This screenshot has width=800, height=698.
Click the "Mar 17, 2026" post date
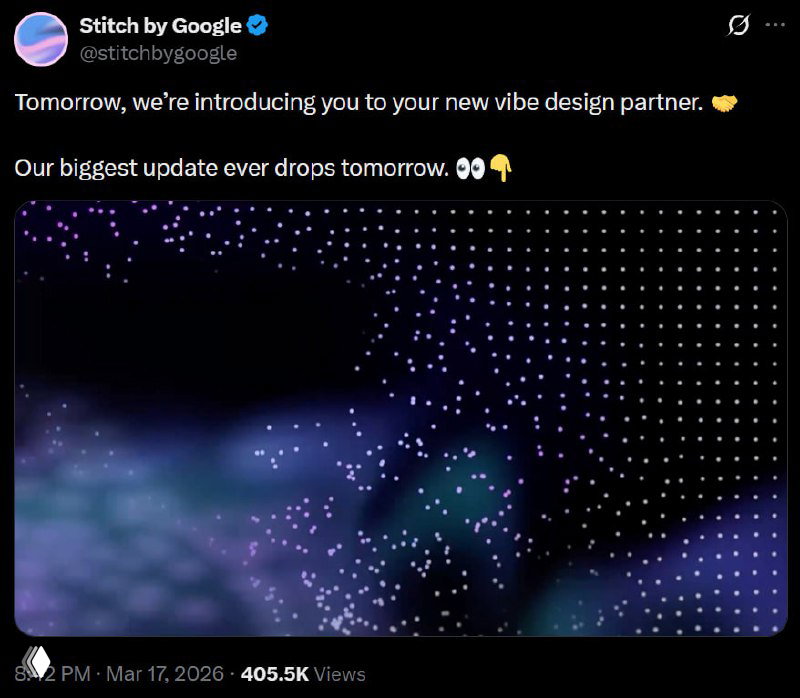tap(164, 674)
